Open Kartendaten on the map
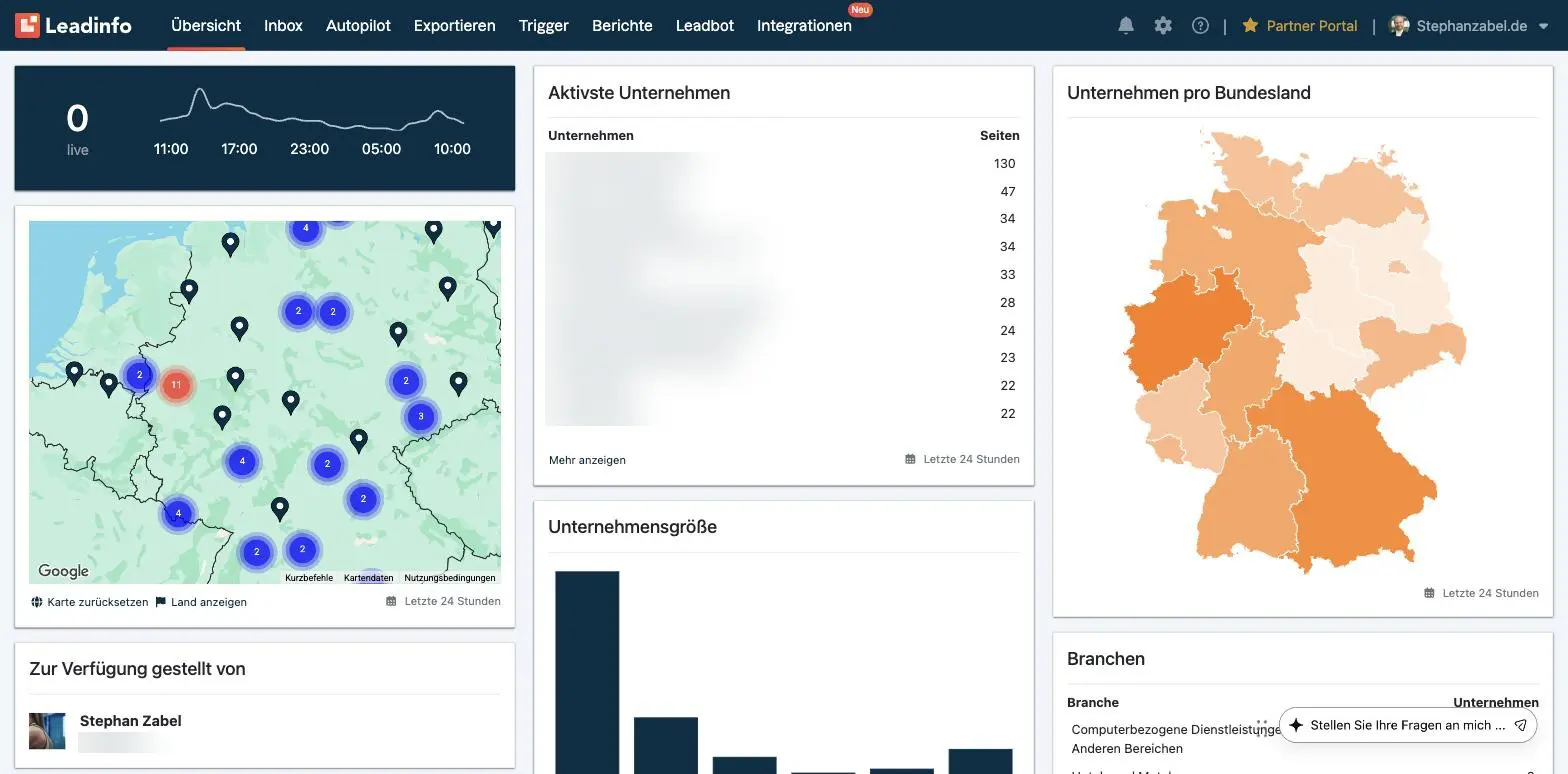The height and width of the screenshot is (774, 1568). (368, 578)
